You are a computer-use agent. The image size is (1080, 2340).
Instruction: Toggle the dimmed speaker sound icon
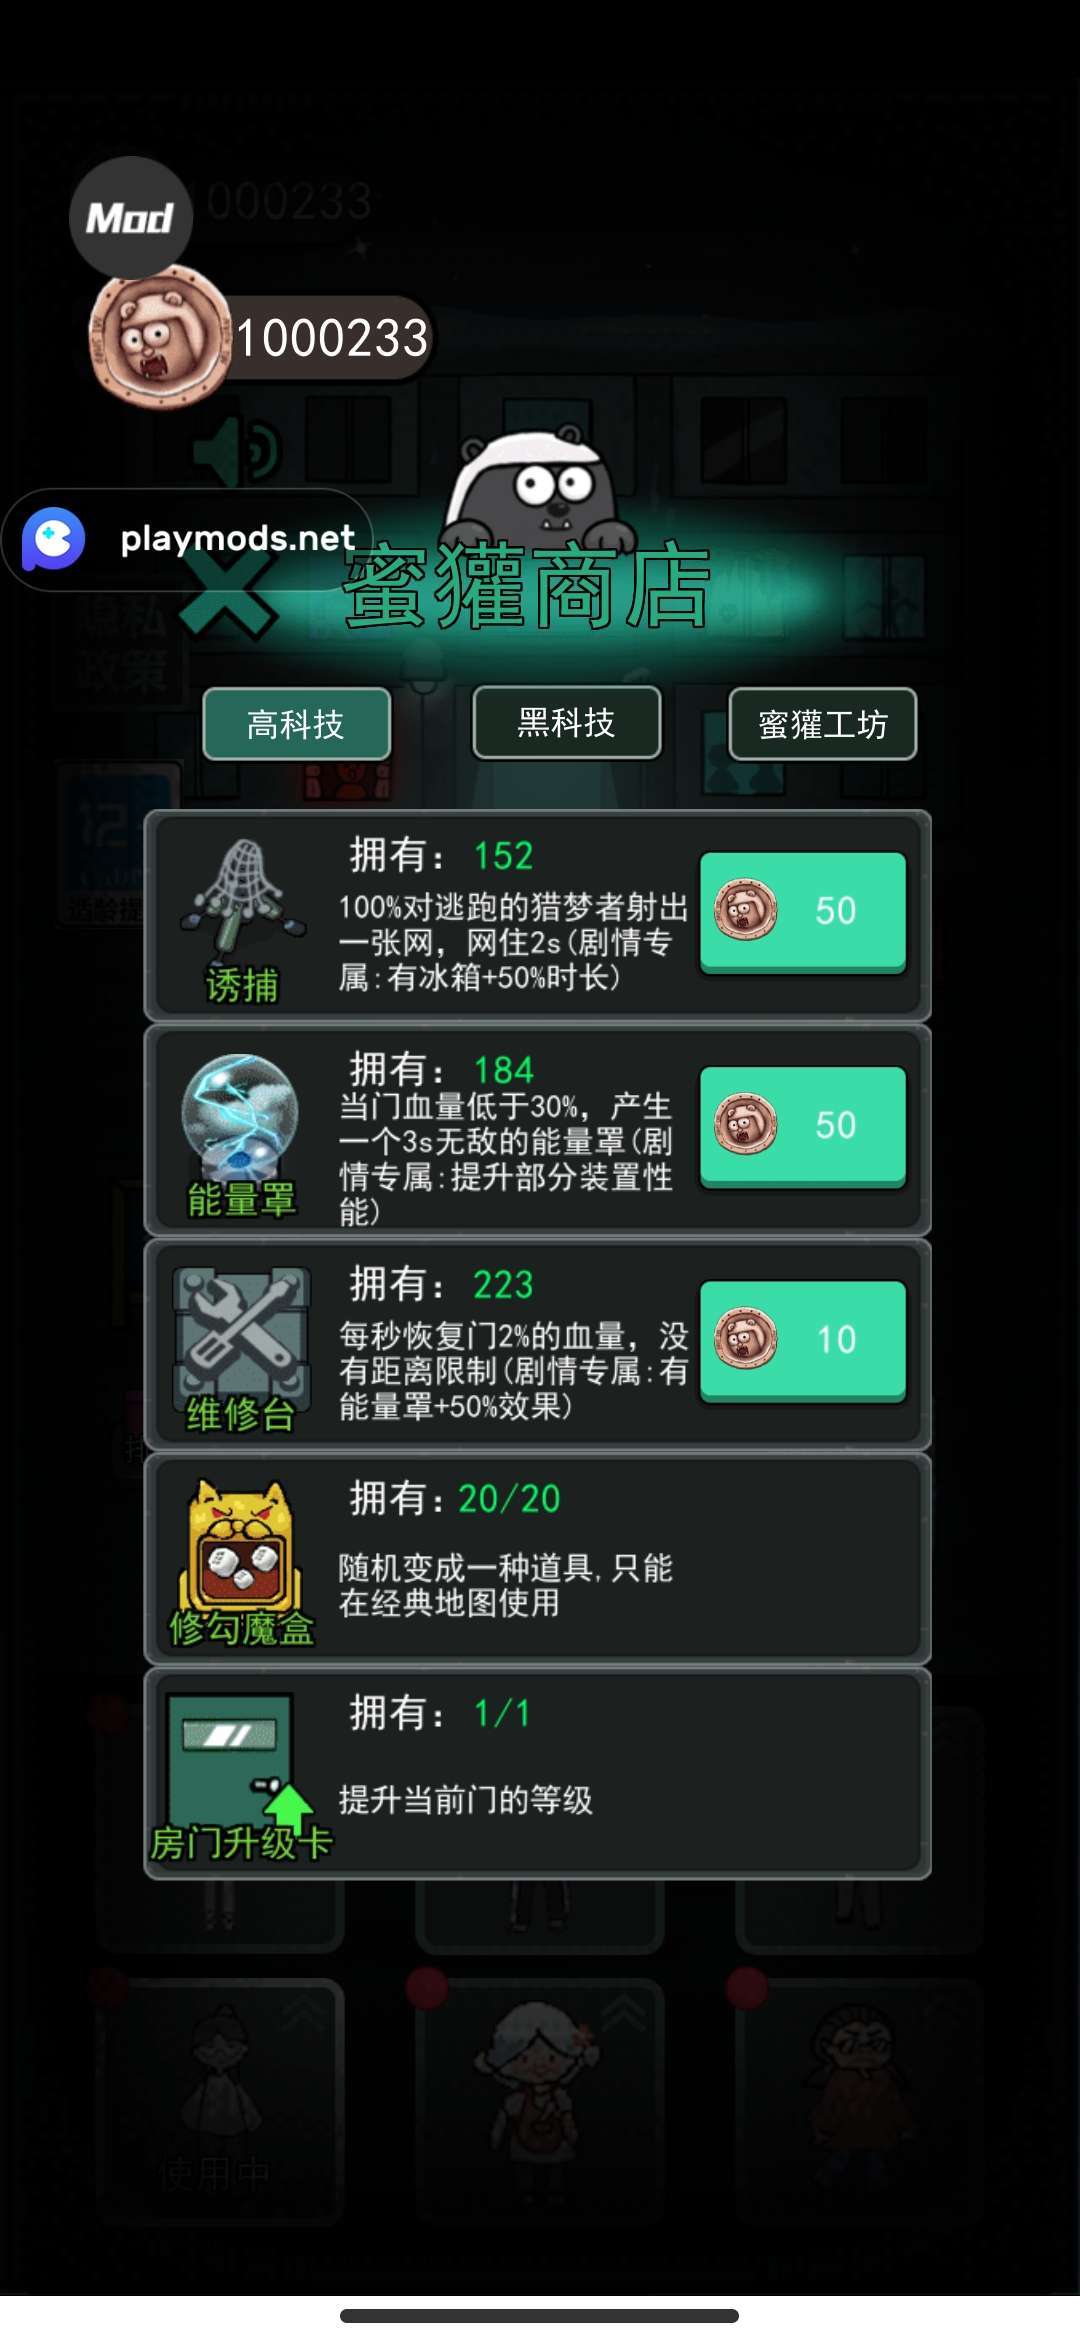[x=237, y=451]
